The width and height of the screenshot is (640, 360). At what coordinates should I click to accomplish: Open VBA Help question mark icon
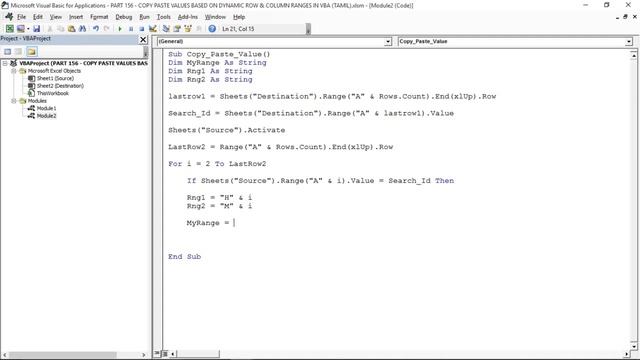point(212,29)
